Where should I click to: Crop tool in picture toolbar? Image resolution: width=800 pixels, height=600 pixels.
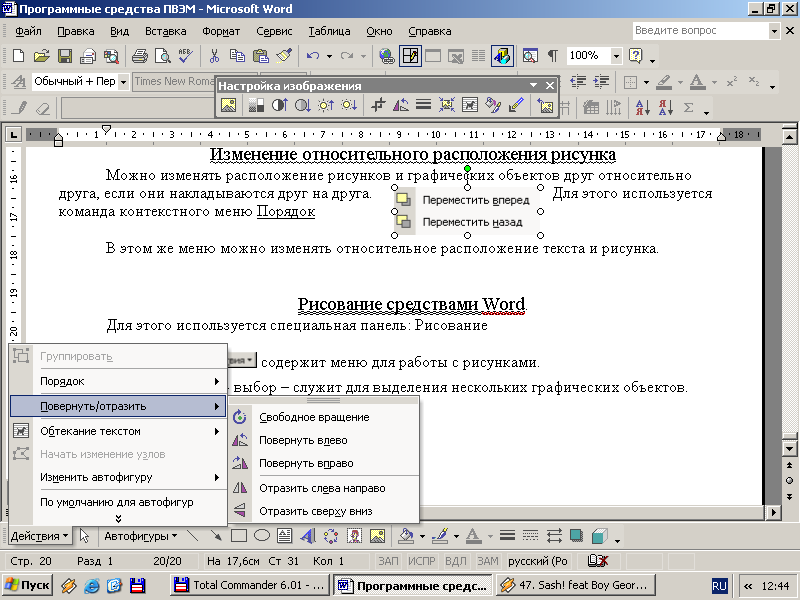(x=378, y=105)
